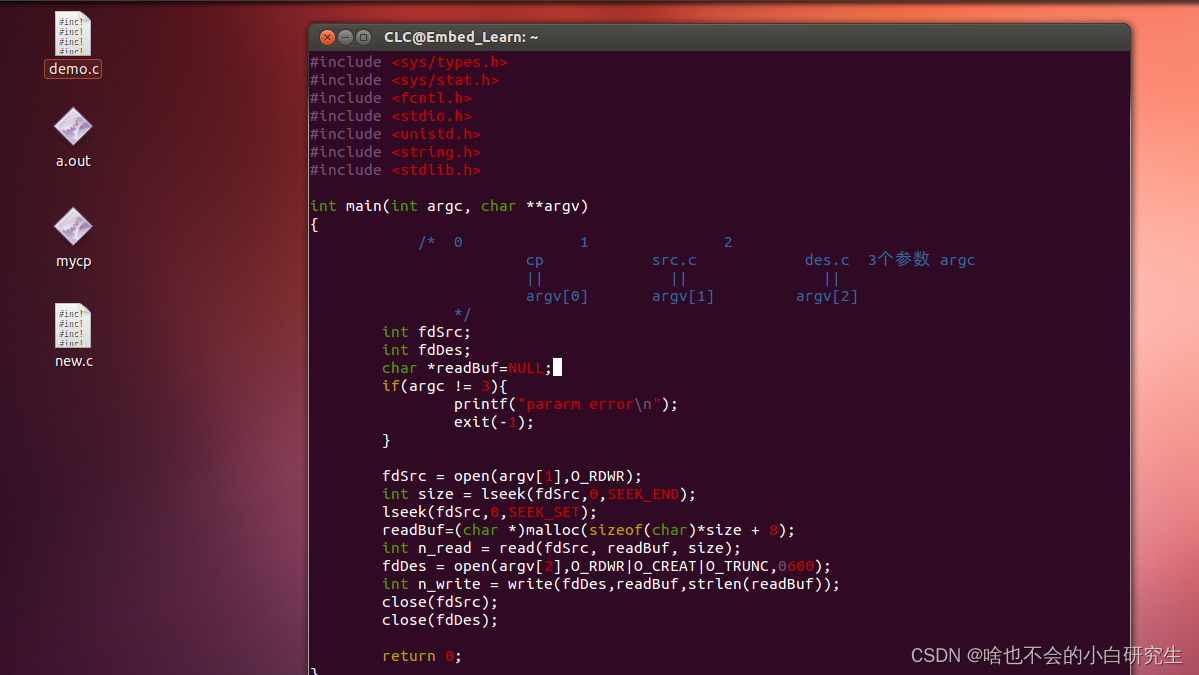Select the mycp filename label
Viewport: 1199px width, 675px height.
tap(72, 260)
